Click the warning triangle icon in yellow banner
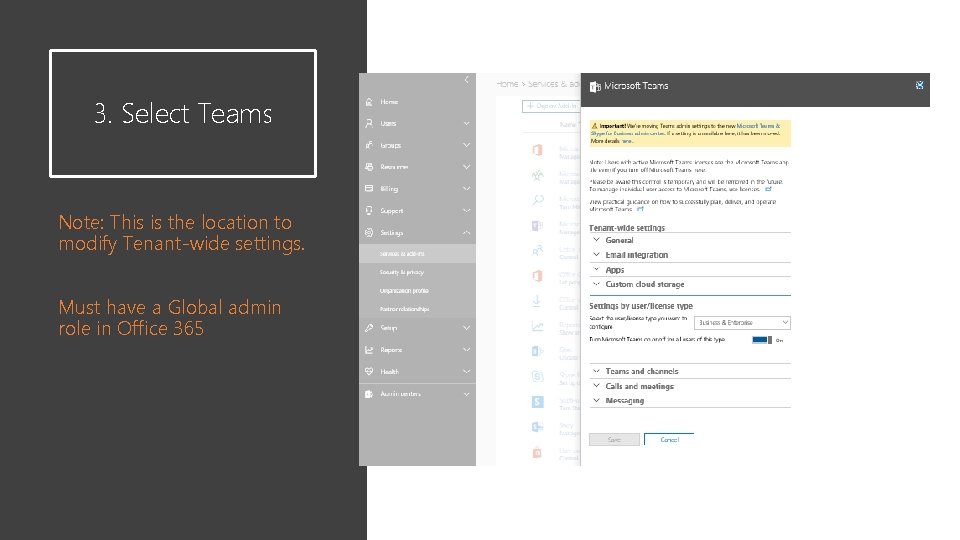Viewport: 960px width, 540px height. (594, 126)
